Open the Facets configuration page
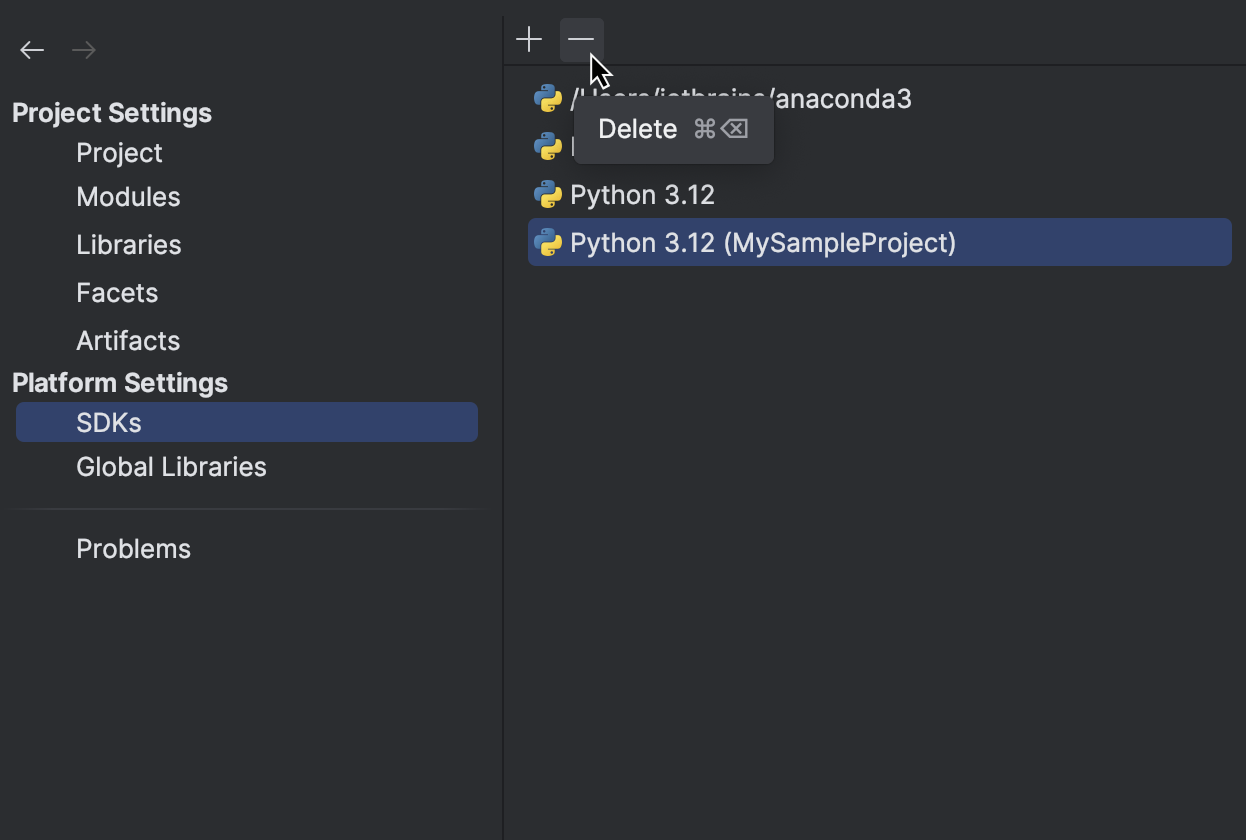Image resolution: width=1246 pixels, height=840 pixels. 117,292
